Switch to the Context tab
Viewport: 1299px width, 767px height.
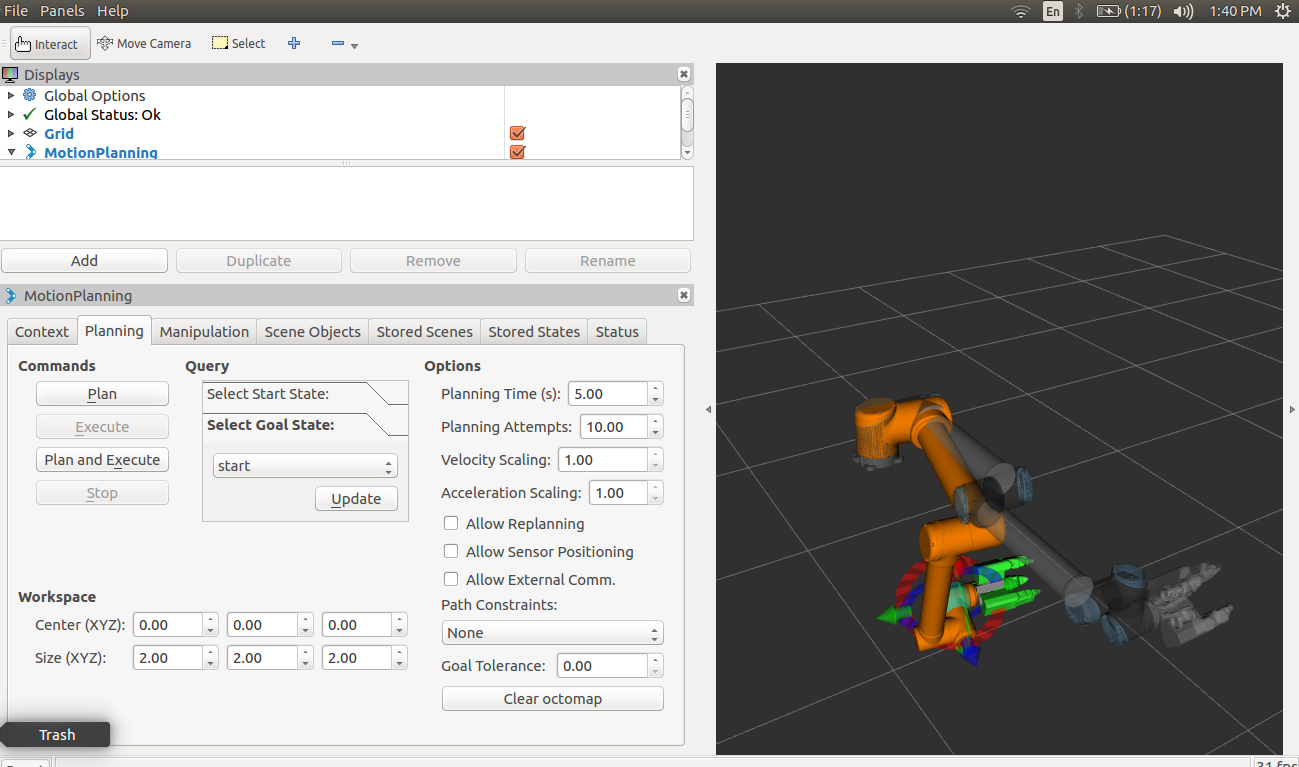(x=42, y=331)
